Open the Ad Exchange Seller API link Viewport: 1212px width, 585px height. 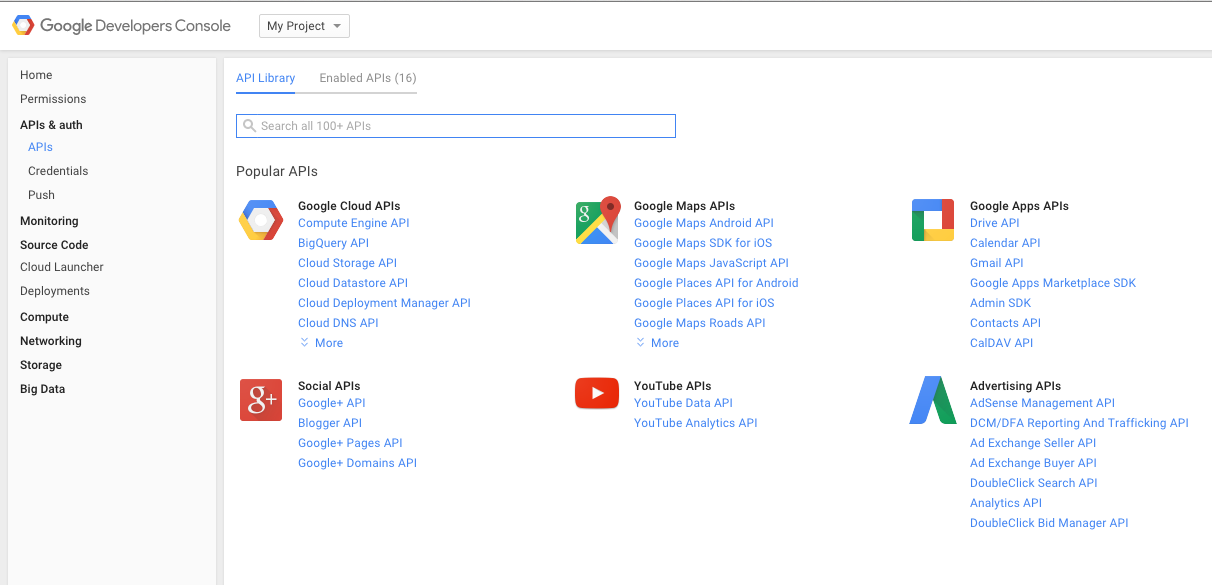1033,443
